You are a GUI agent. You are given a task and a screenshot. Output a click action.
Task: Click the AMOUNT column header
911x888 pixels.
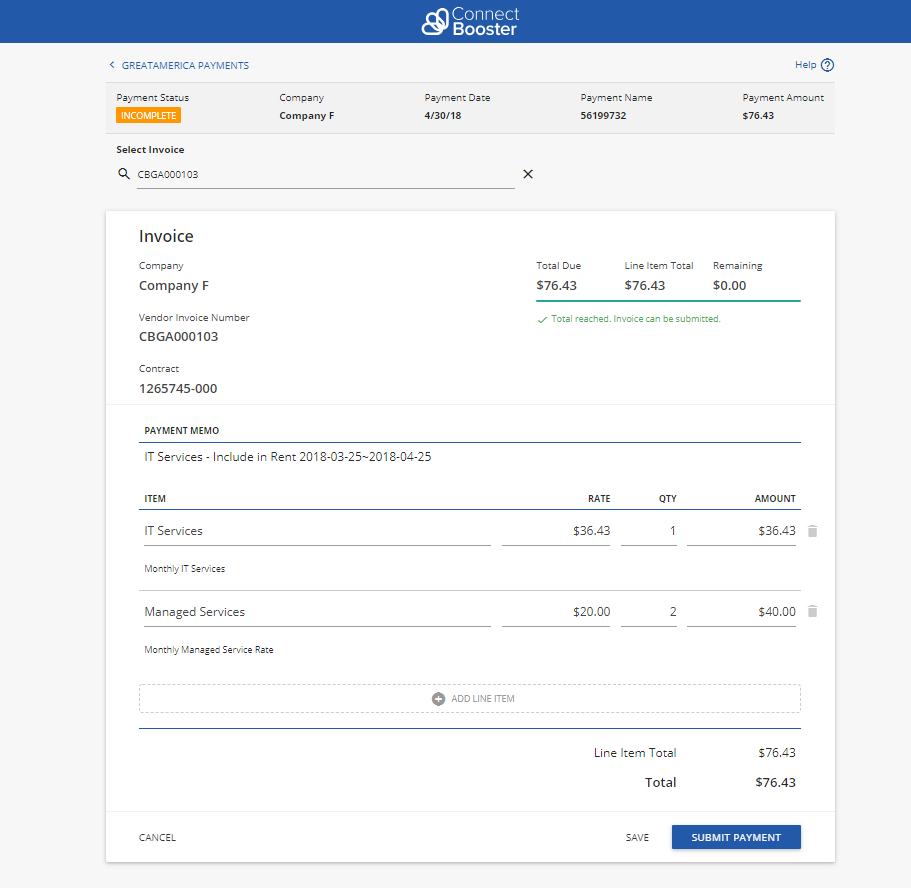click(x=775, y=499)
